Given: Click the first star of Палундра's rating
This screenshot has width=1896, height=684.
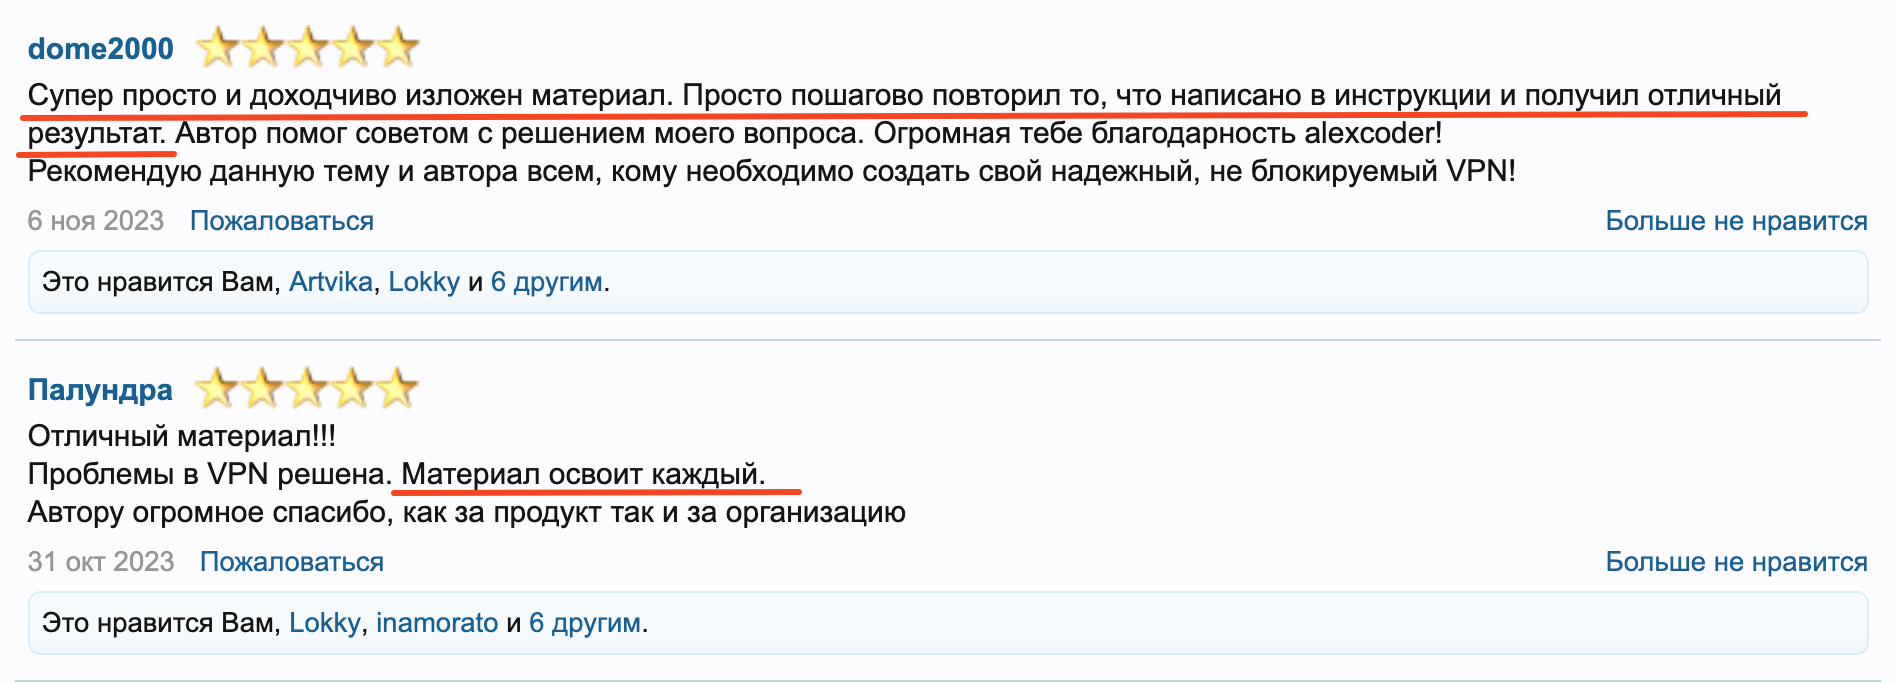Looking at the screenshot, I should [216, 388].
